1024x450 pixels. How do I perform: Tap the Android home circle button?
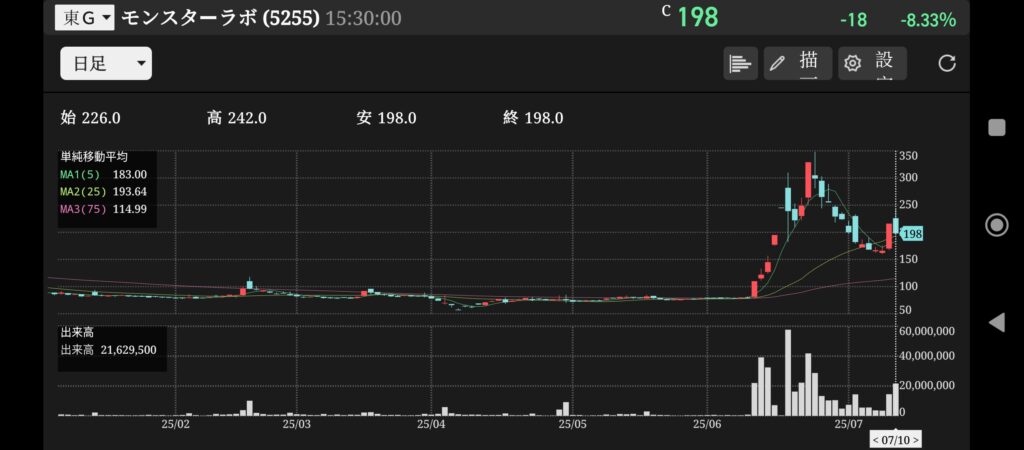(997, 225)
